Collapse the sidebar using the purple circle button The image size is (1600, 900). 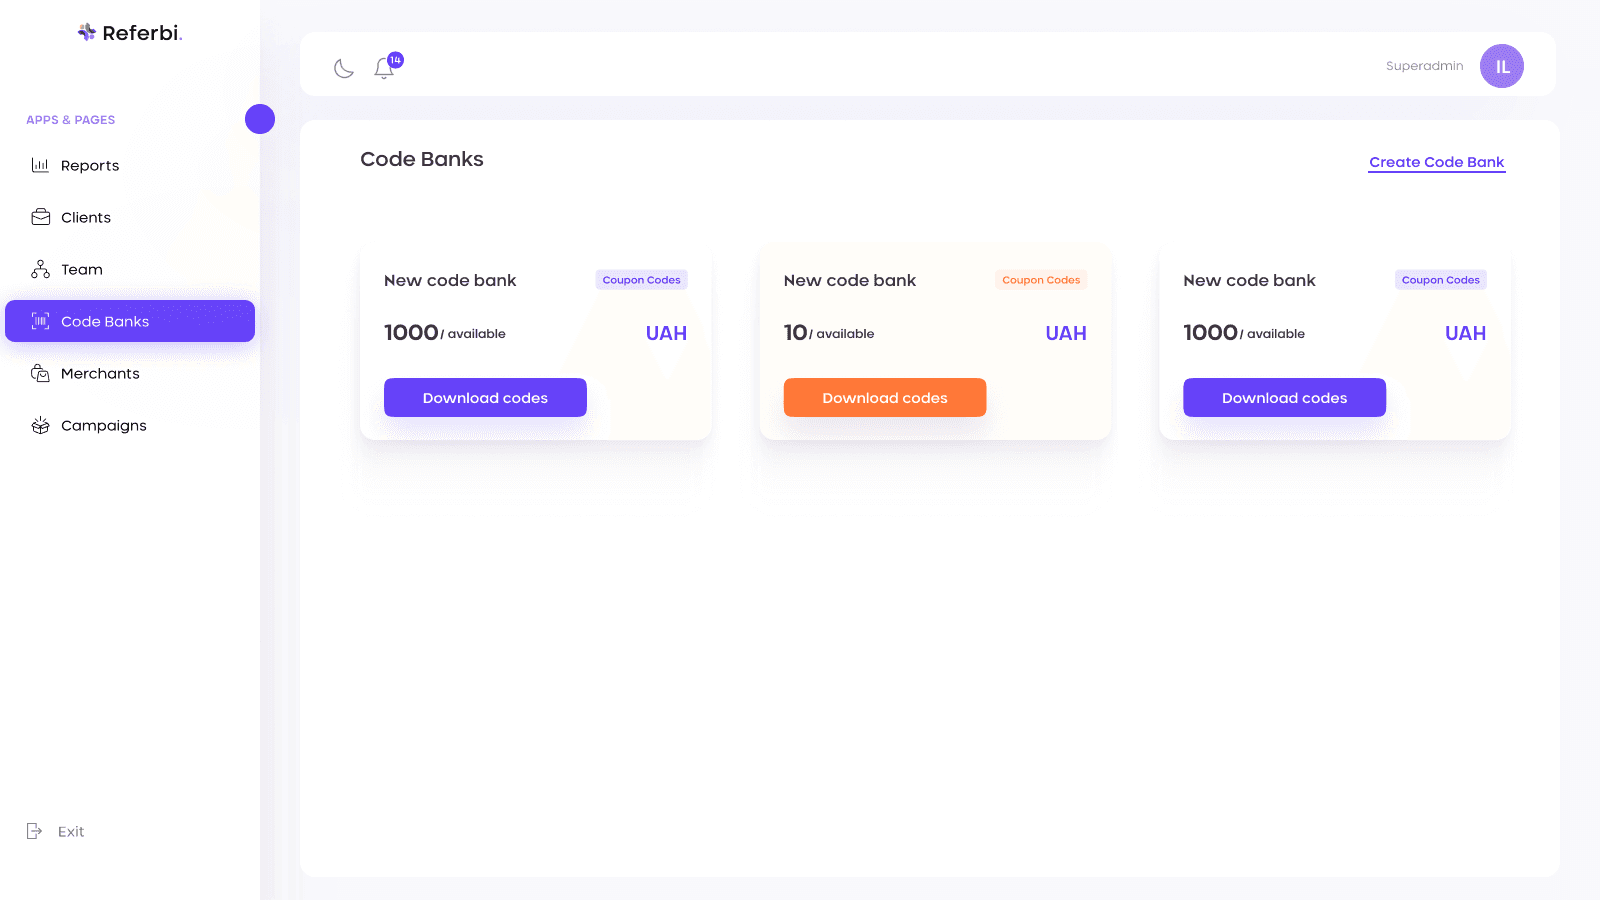click(260, 118)
